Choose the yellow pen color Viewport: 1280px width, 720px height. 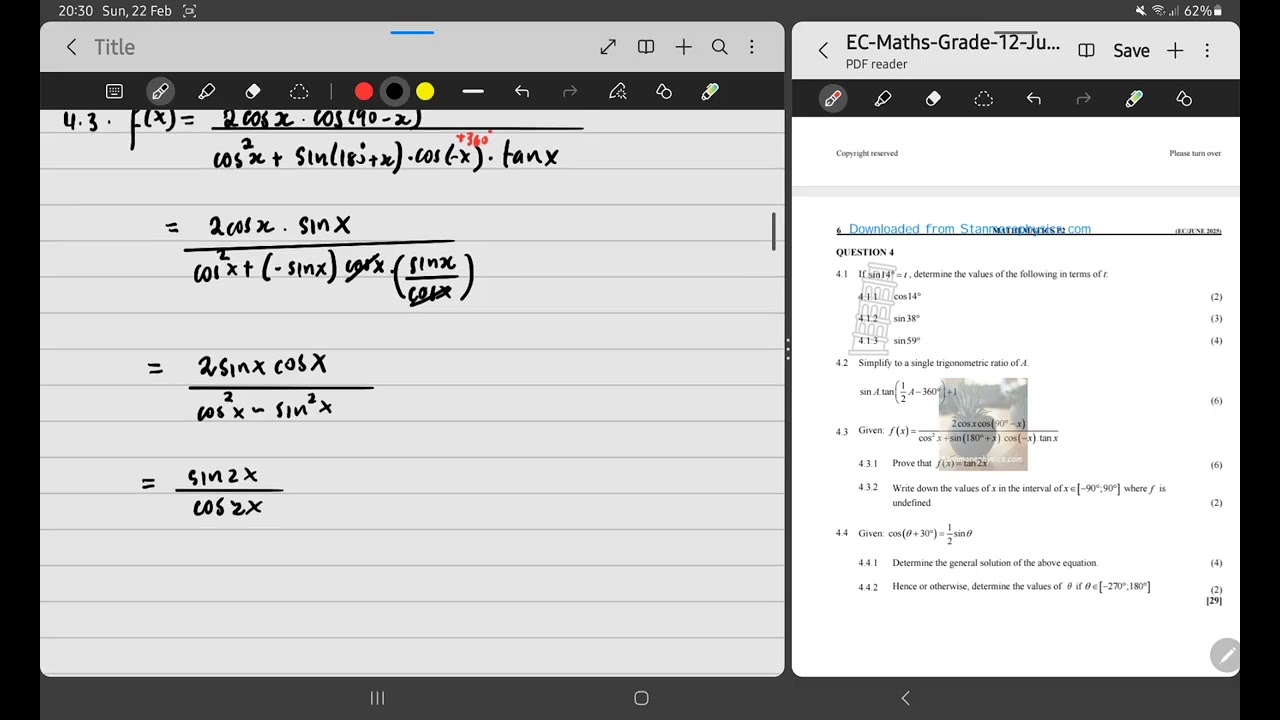425,92
